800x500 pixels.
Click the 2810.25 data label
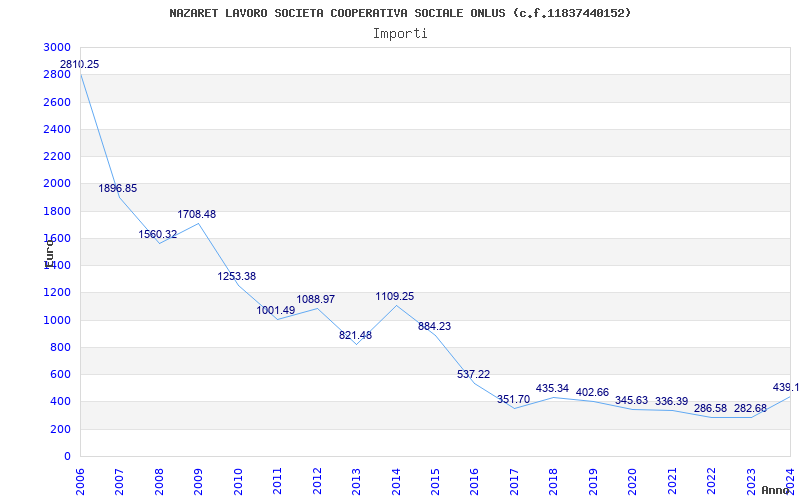click(80, 65)
